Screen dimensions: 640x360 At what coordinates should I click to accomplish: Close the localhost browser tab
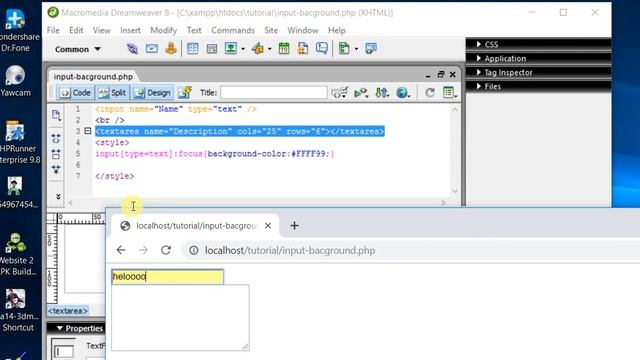(x=268, y=226)
